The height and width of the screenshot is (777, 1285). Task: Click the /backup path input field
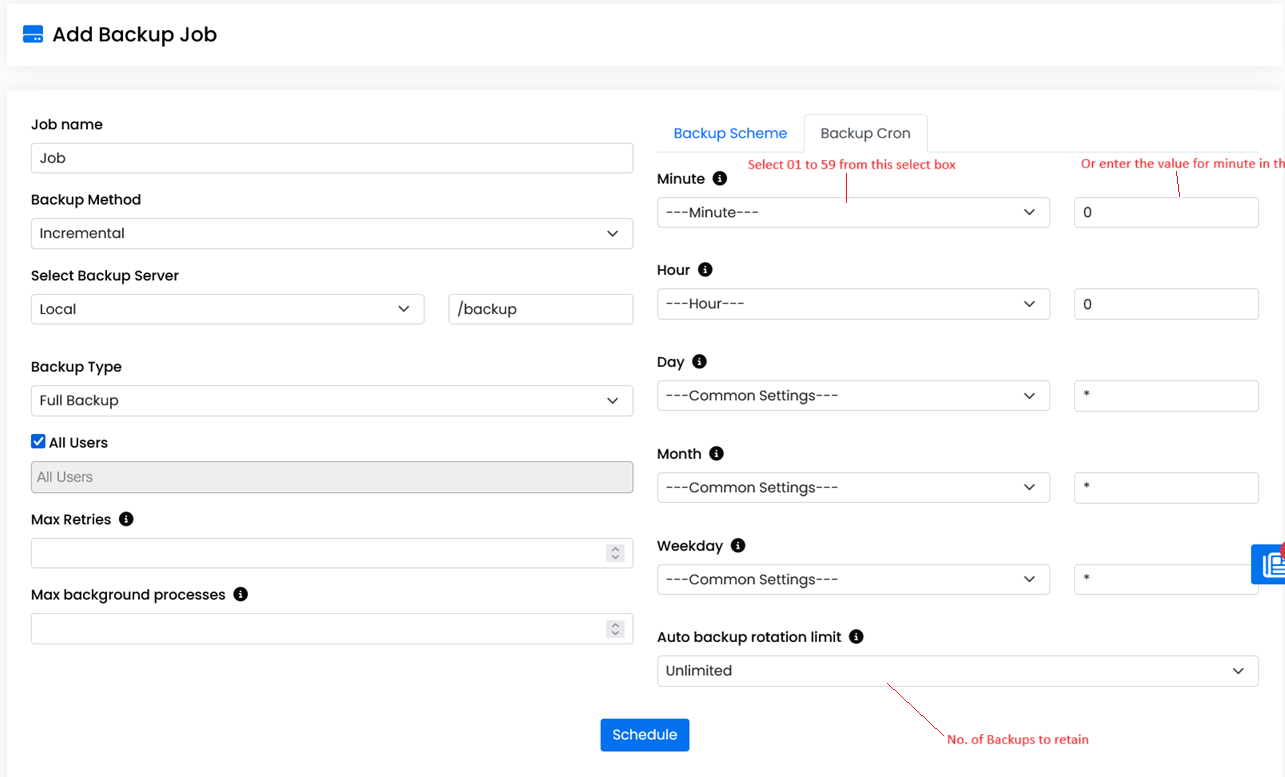[x=540, y=309]
